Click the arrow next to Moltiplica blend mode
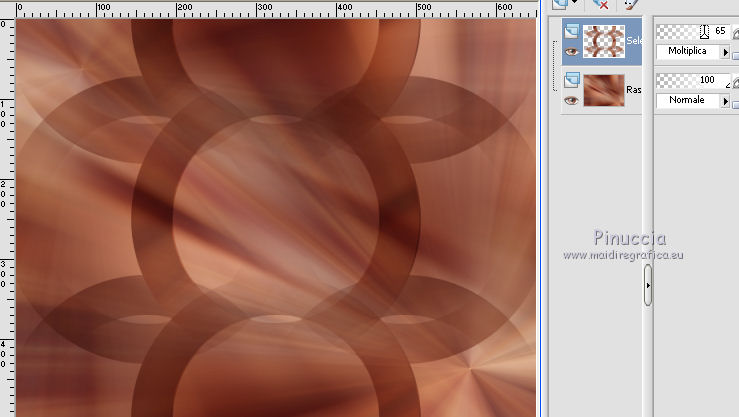739x417 pixels. click(x=725, y=52)
